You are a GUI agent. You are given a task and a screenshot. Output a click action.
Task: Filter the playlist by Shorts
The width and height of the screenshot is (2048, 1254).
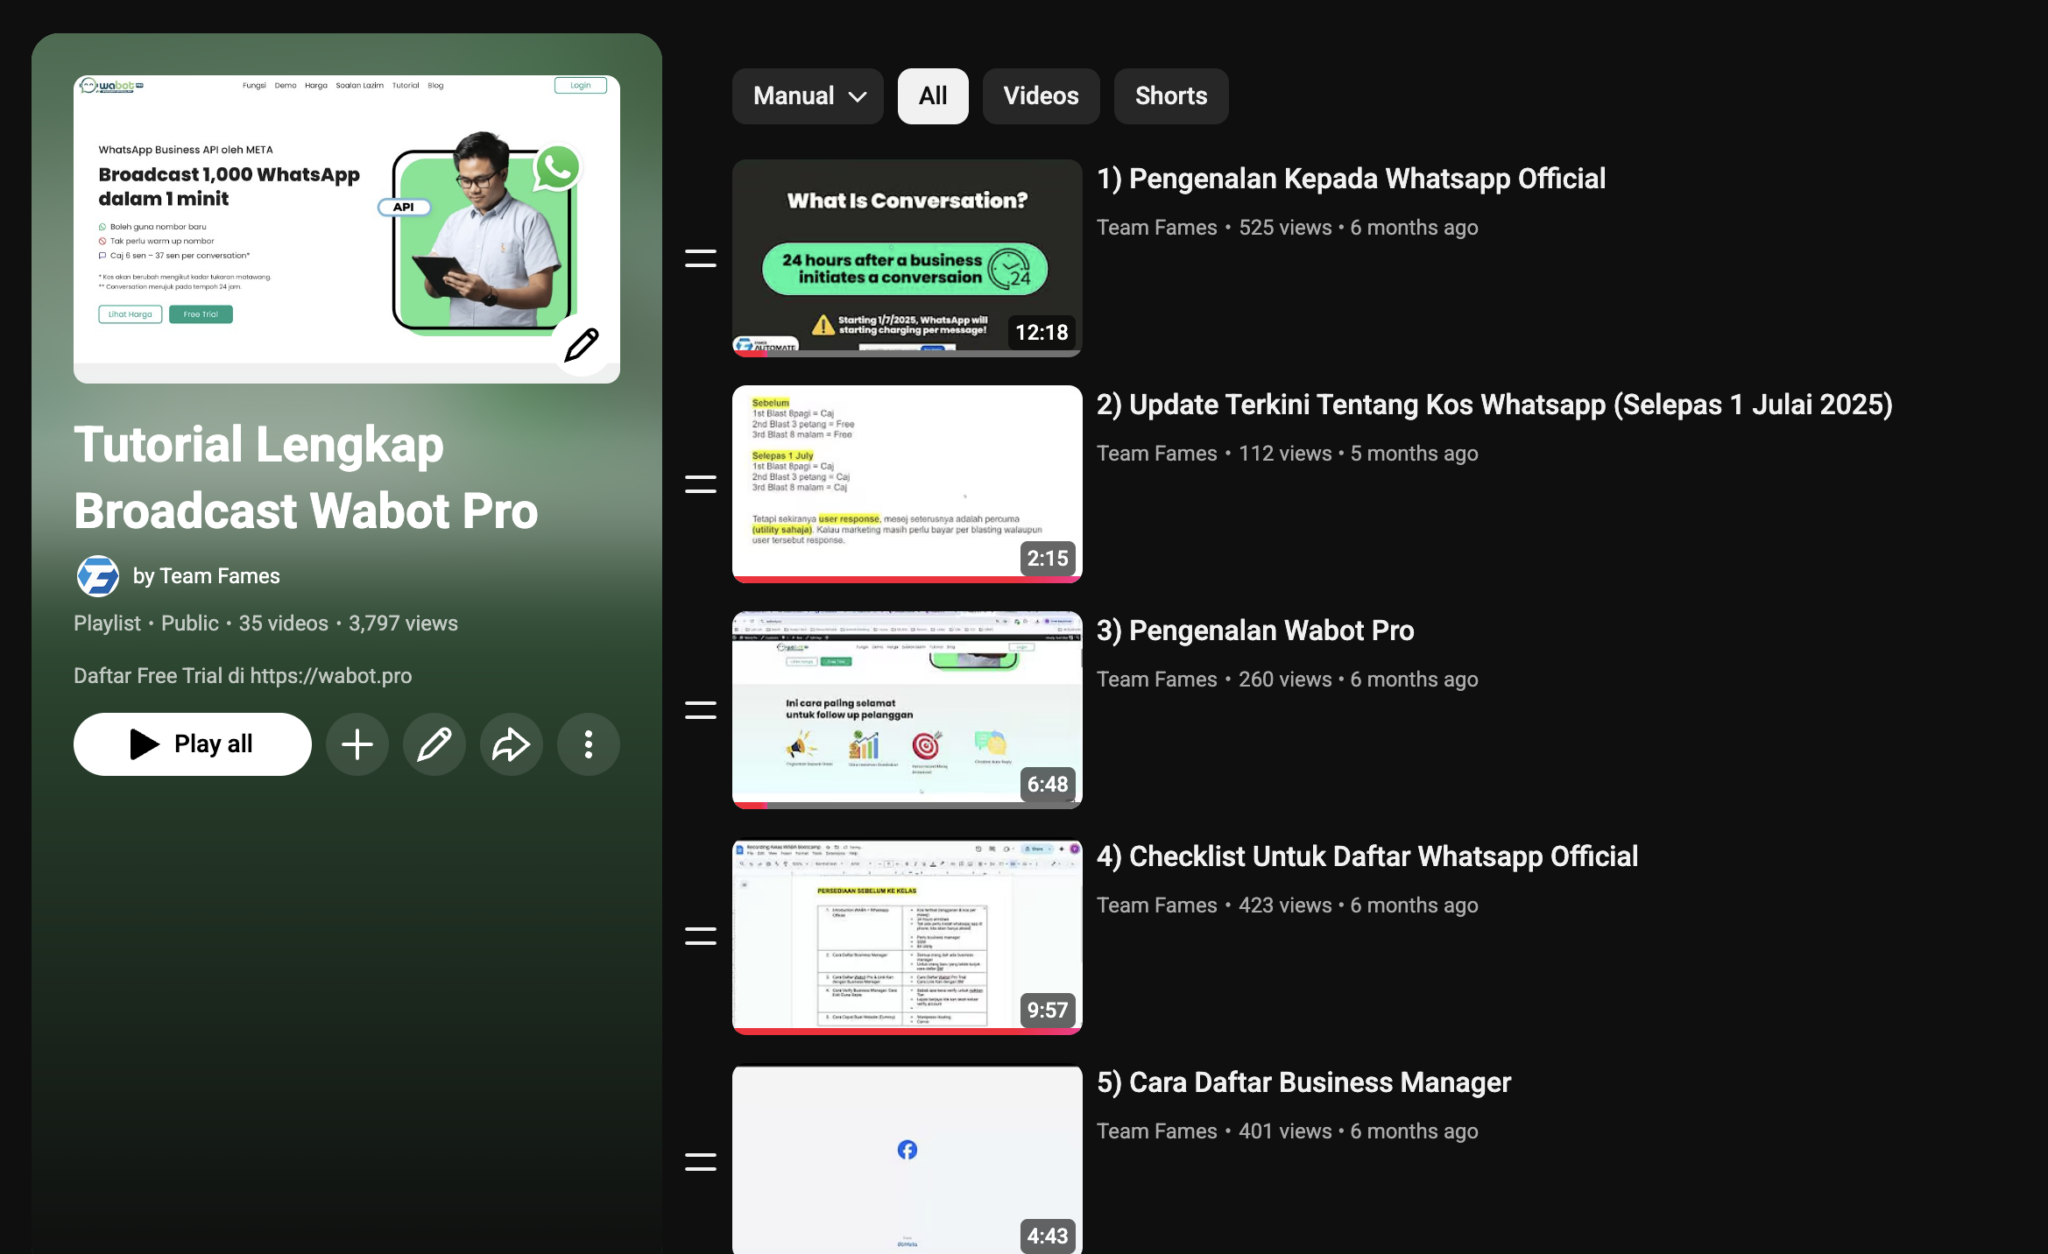(x=1170, y=96)
